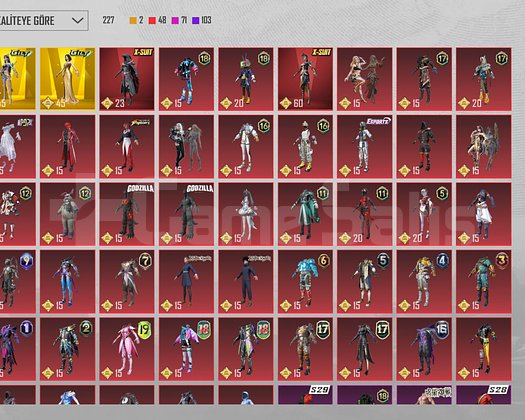Select the golden gown outfit on yellow background

pos(68,79)
